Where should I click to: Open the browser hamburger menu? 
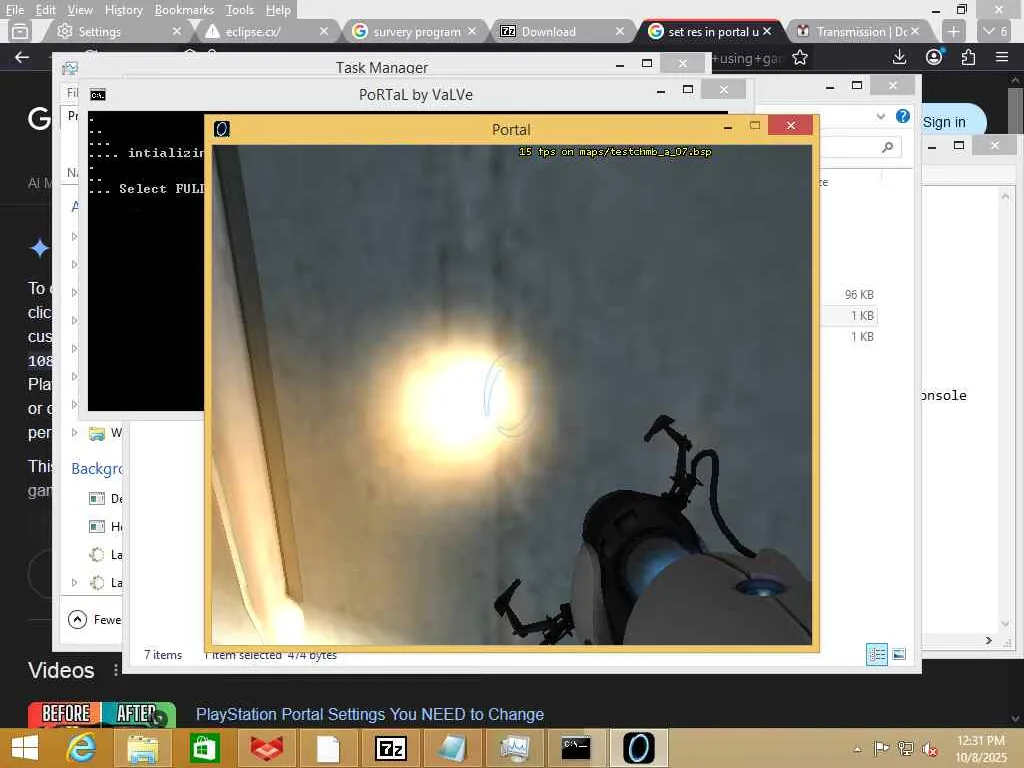point(1002,57)
